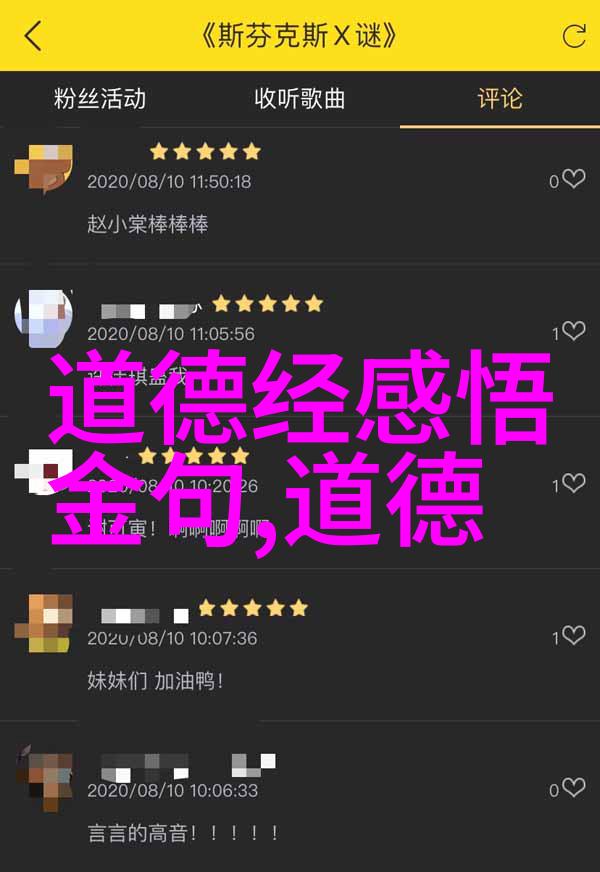This screenshot has height=872, width=600.
Task: Like the 妹妹们 加油鸭 comment heart
Action: [x=573, y=635]
